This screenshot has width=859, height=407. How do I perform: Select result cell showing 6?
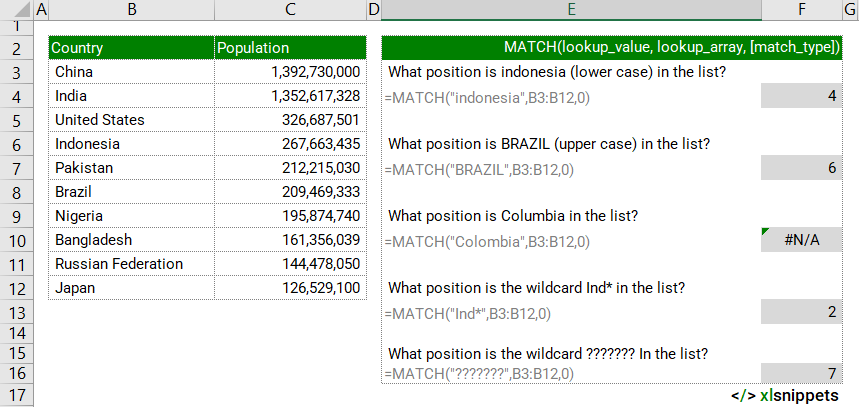801,168
